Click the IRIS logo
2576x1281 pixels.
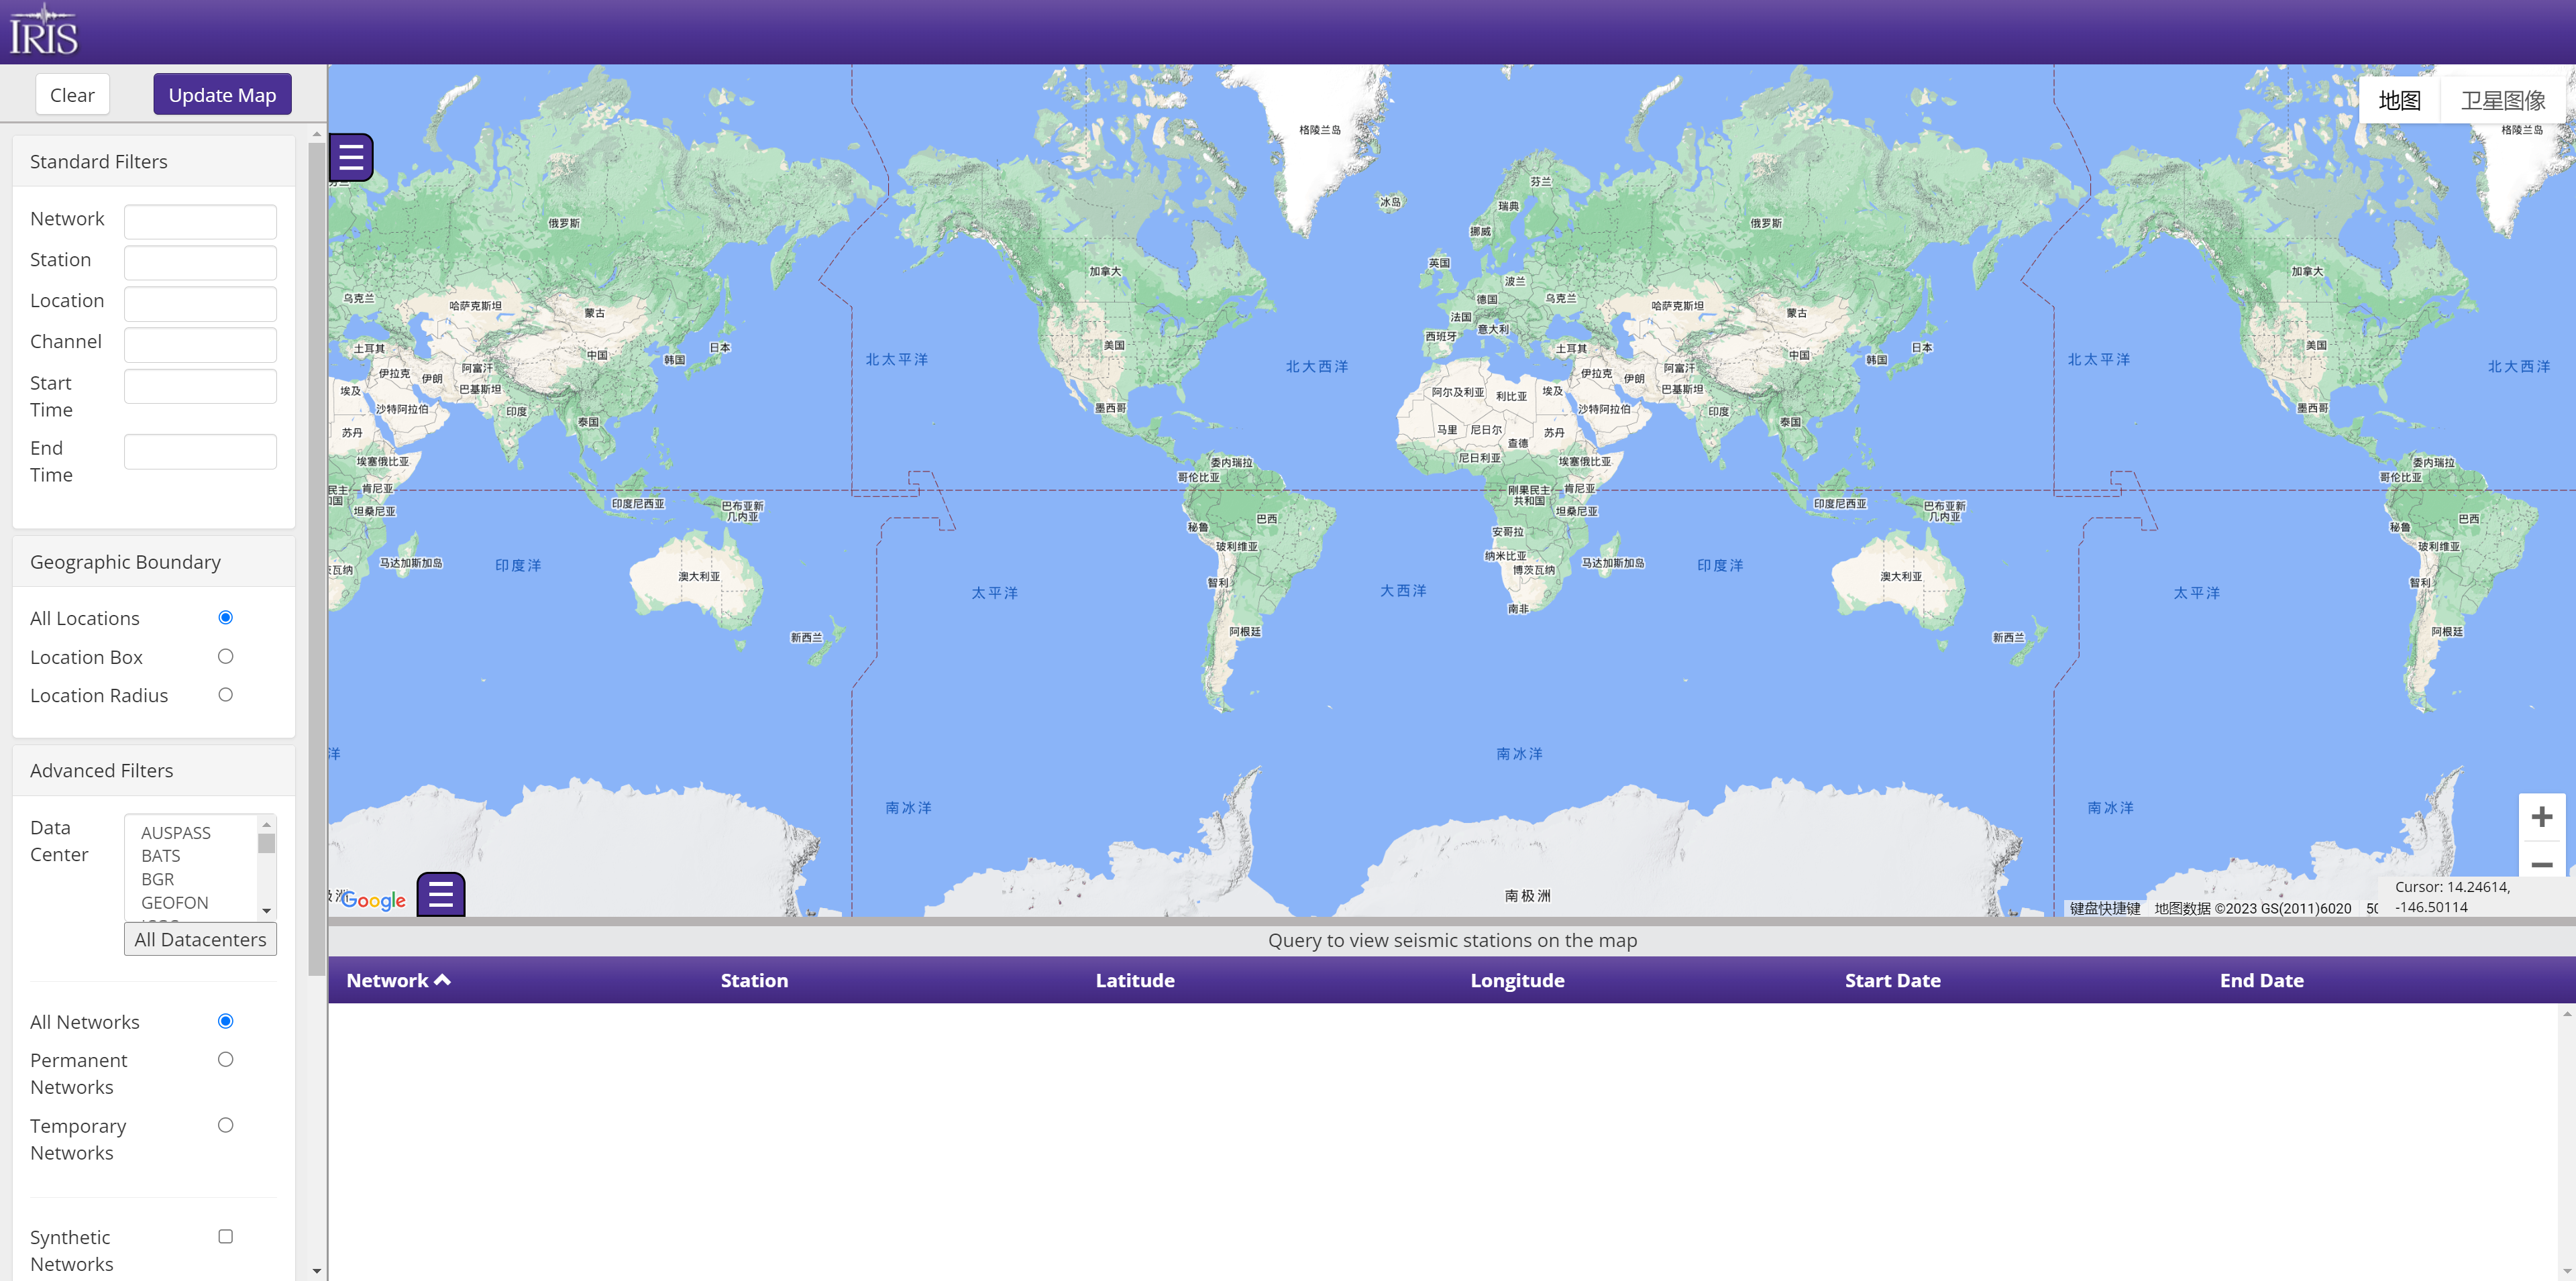point(44,30)
